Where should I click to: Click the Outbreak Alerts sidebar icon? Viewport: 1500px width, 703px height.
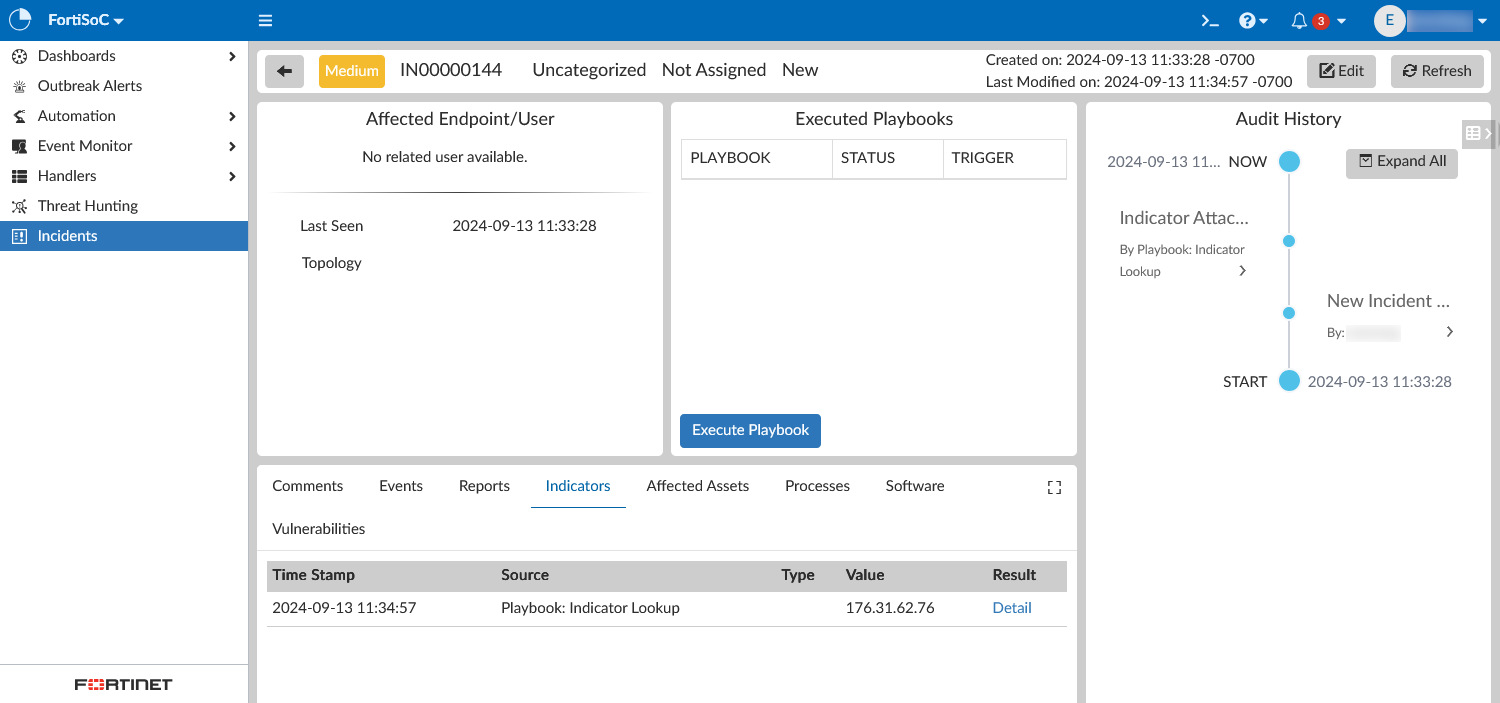(x=19, y=86)
